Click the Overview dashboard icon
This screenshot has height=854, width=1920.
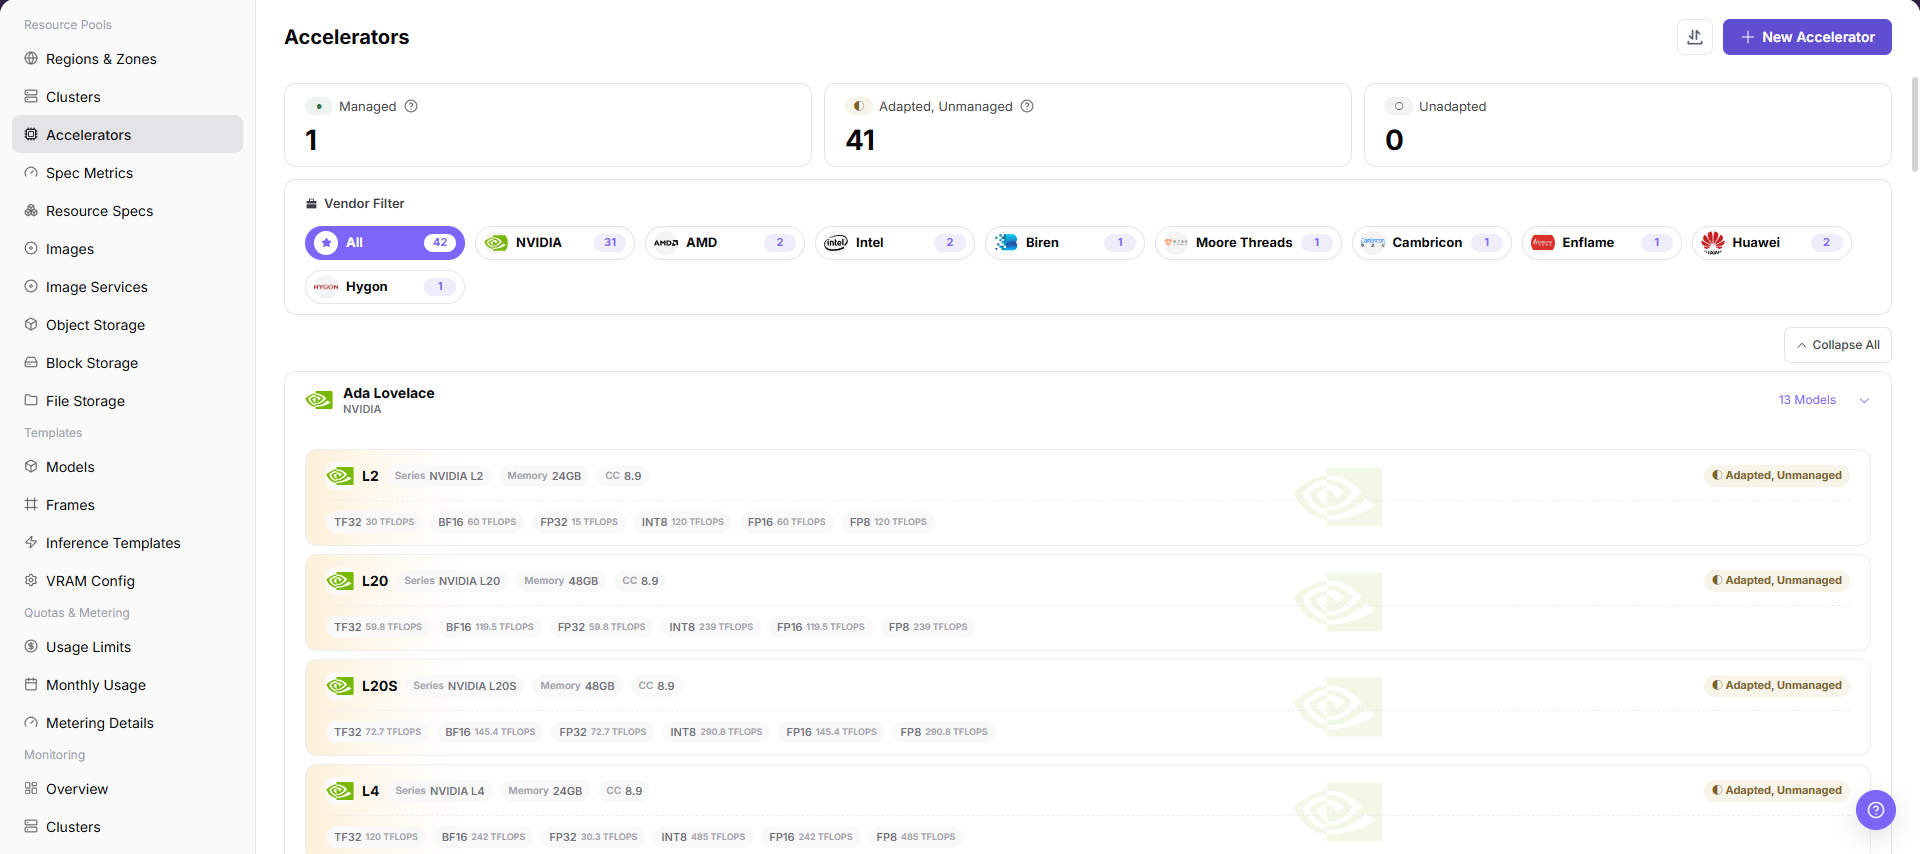point(31,788)
